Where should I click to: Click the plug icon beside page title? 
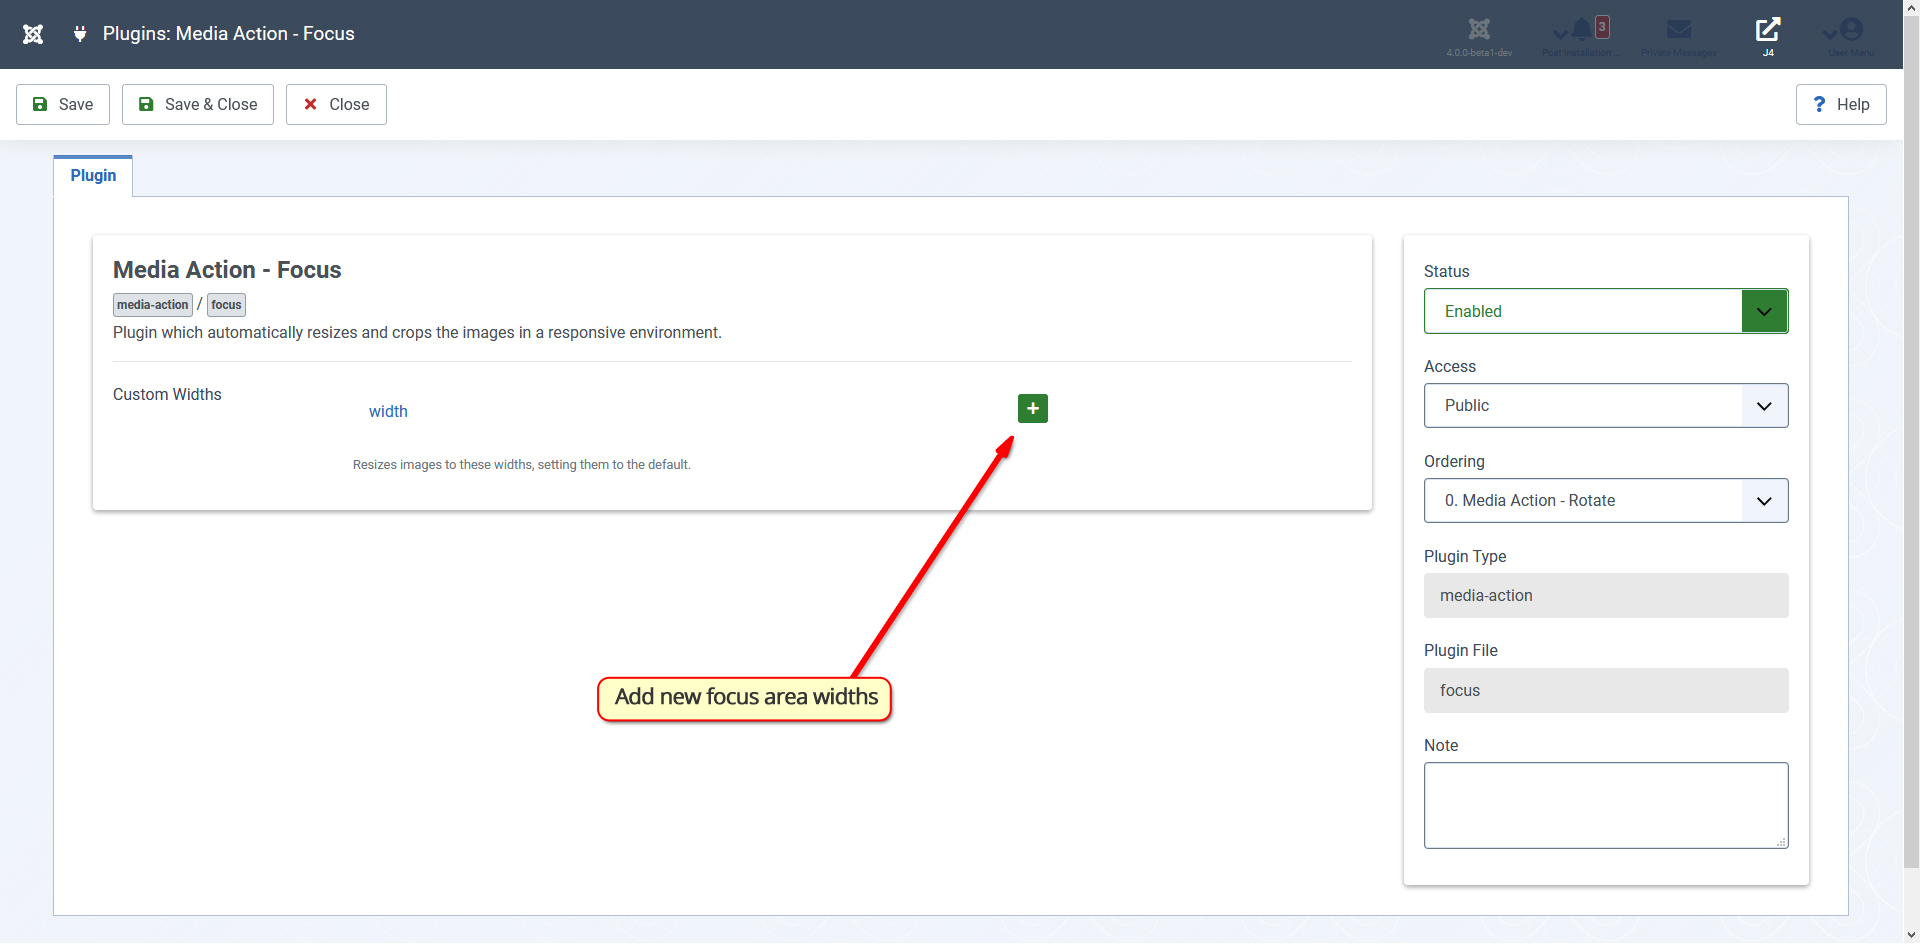[80, 34]
